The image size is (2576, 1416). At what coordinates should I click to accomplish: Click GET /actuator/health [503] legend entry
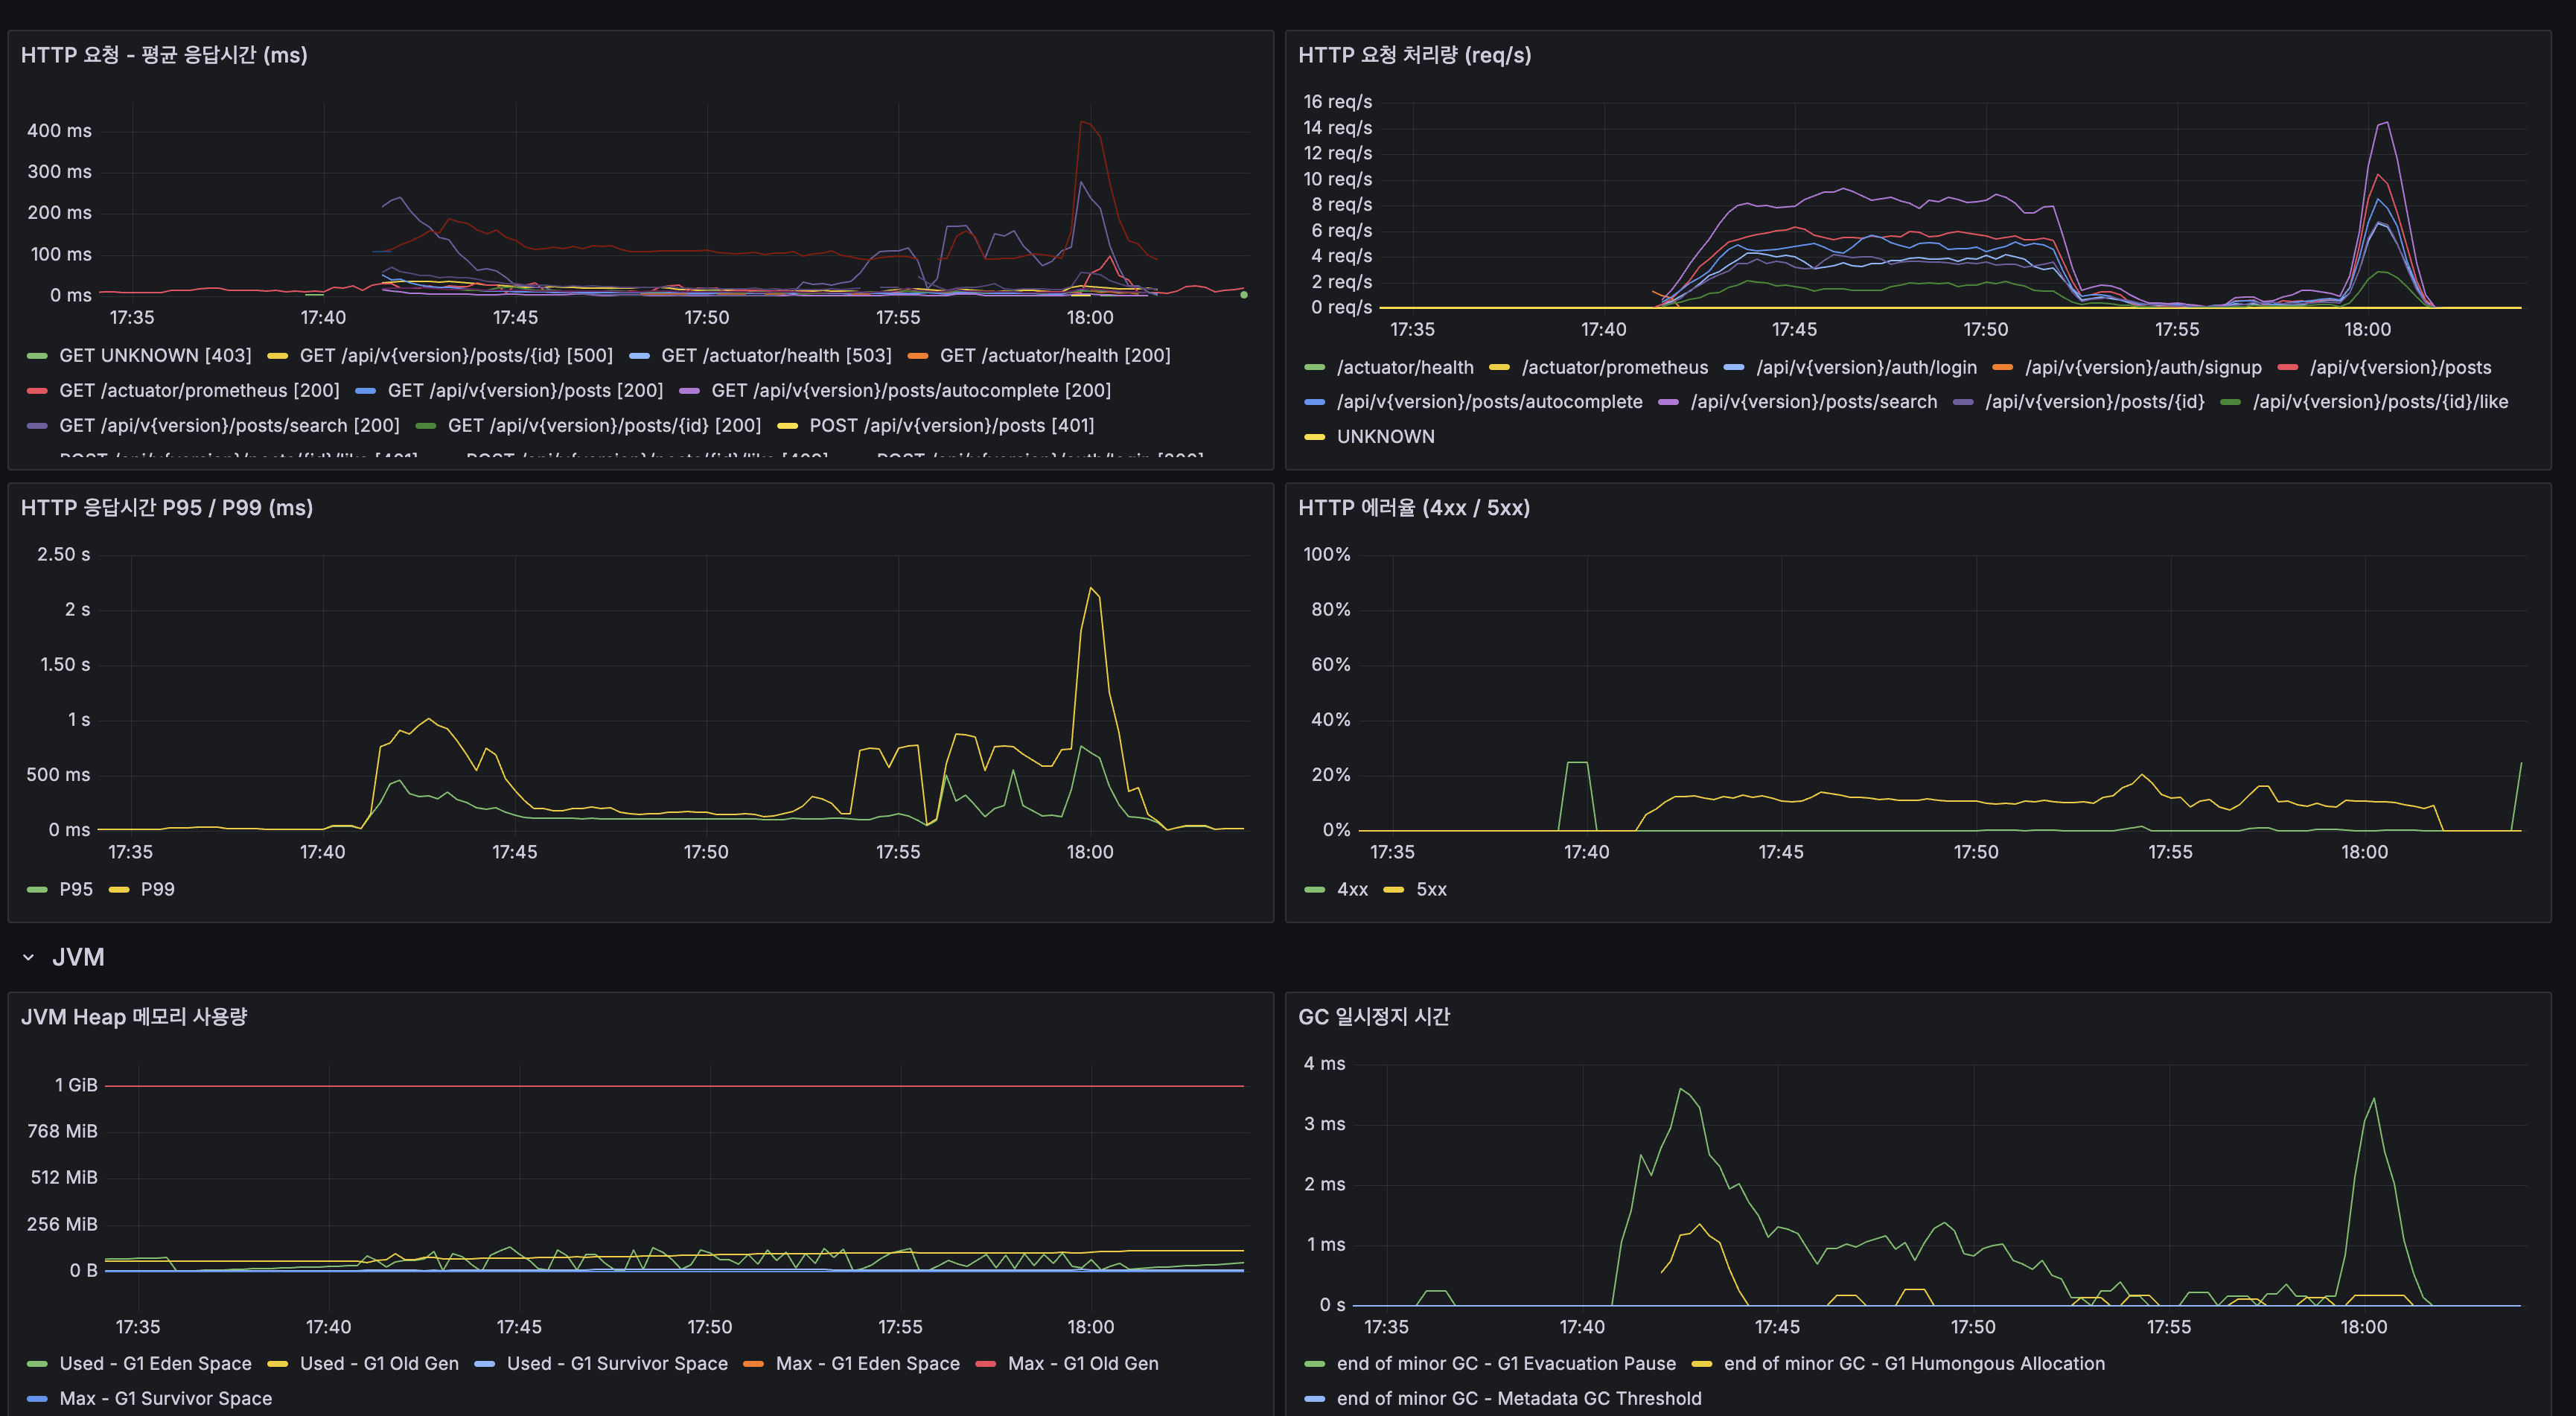tap(776, 356)
